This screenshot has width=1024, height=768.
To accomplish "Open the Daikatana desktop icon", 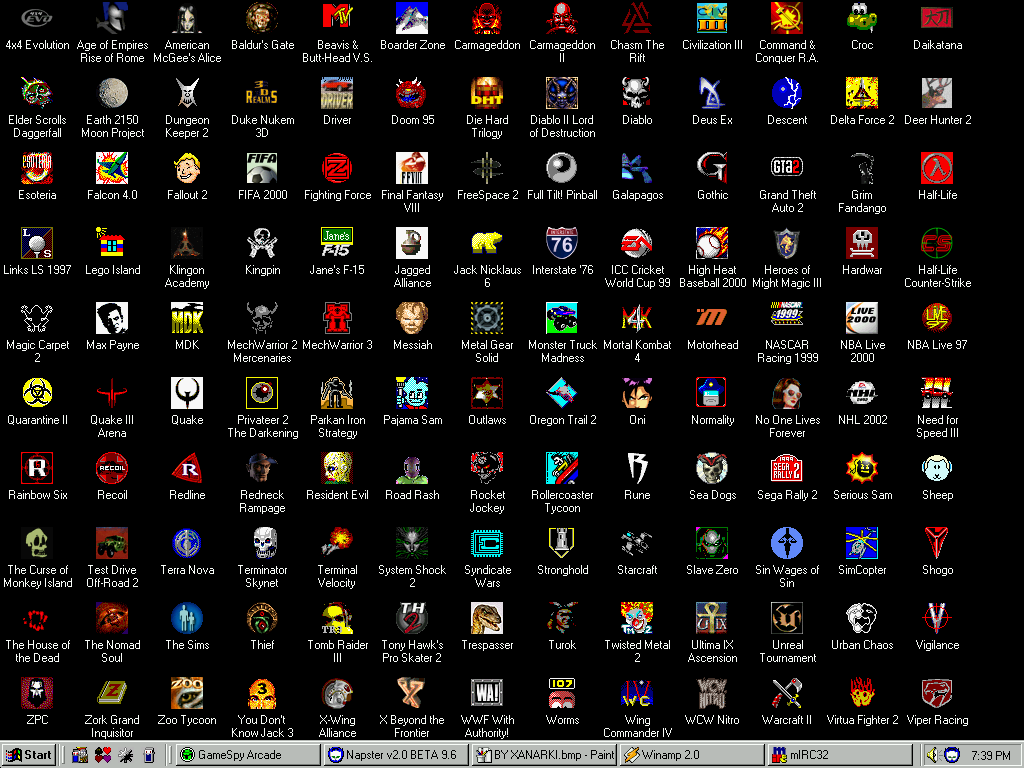I will (x=937, y=18).
